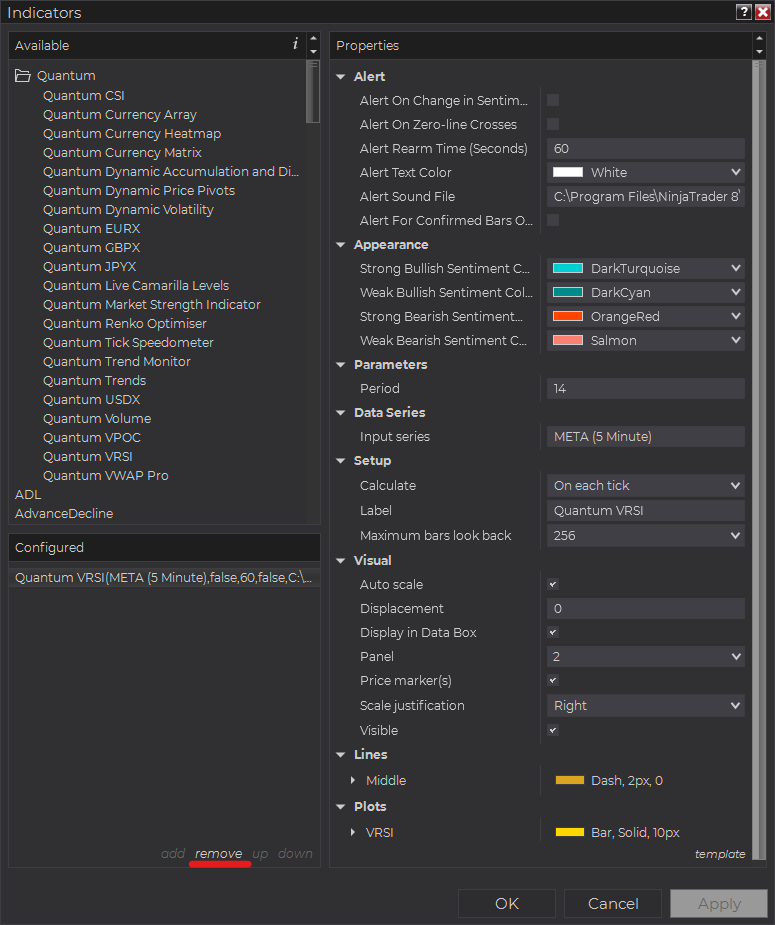Toggle the Price marker(s) checkbox
Screen dimensions: 775x925
[553, 680]
